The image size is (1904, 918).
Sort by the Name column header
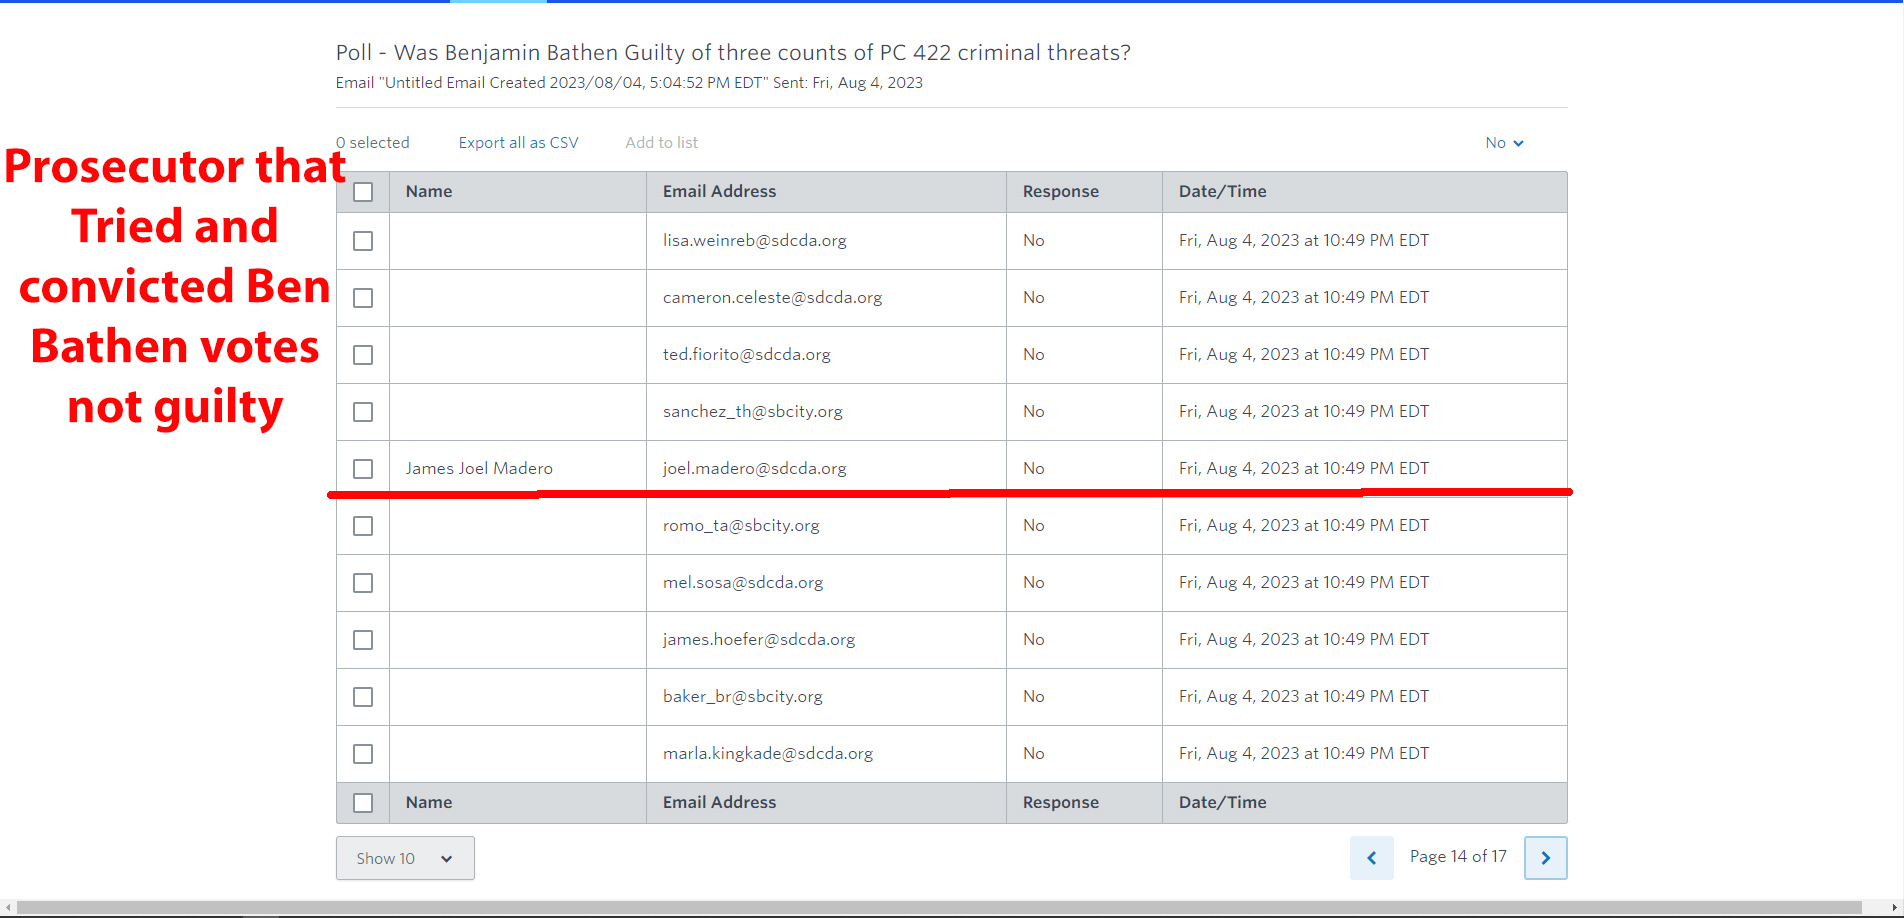429,192
